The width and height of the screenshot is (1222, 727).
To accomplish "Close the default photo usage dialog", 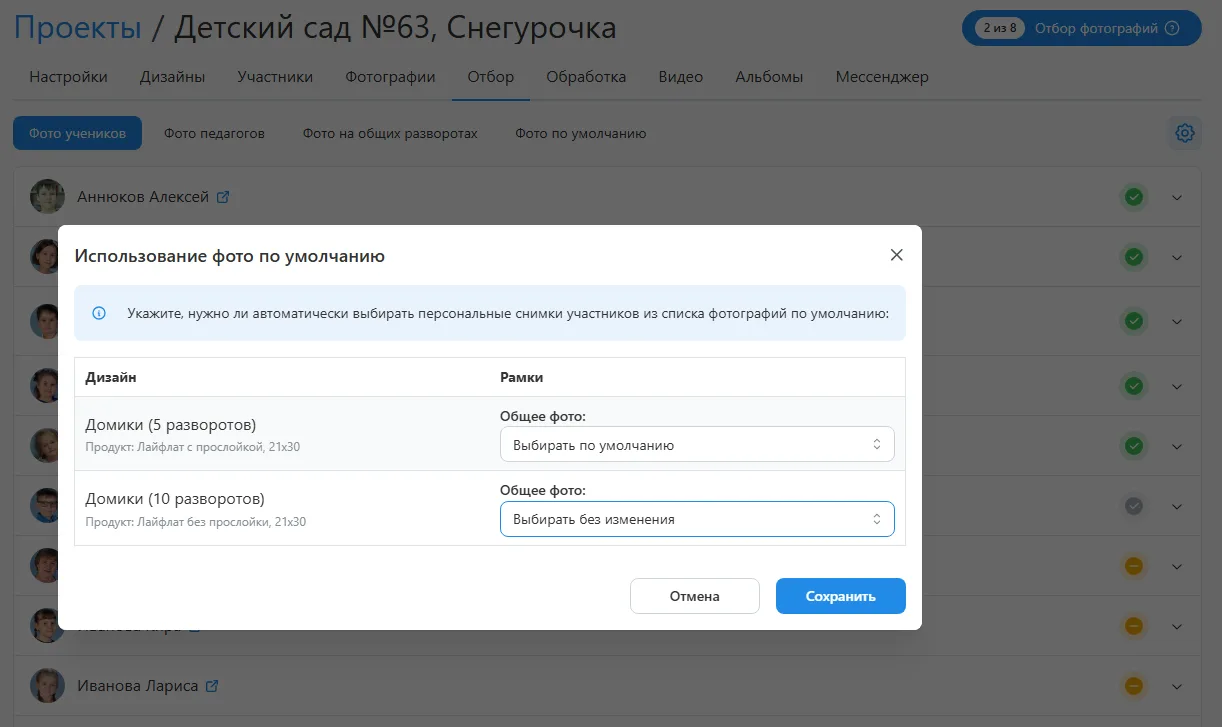I will [x=896, y=255].
